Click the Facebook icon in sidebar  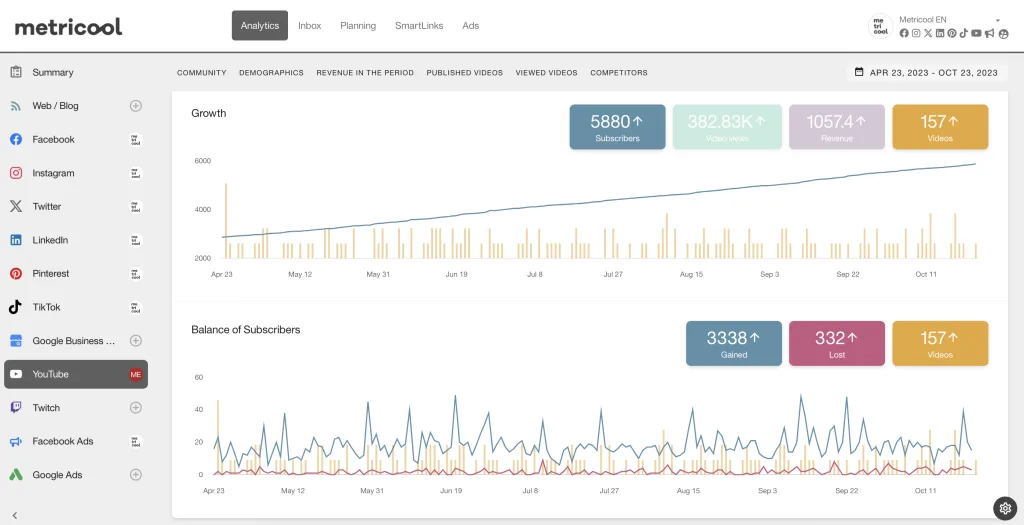[16, 139]
